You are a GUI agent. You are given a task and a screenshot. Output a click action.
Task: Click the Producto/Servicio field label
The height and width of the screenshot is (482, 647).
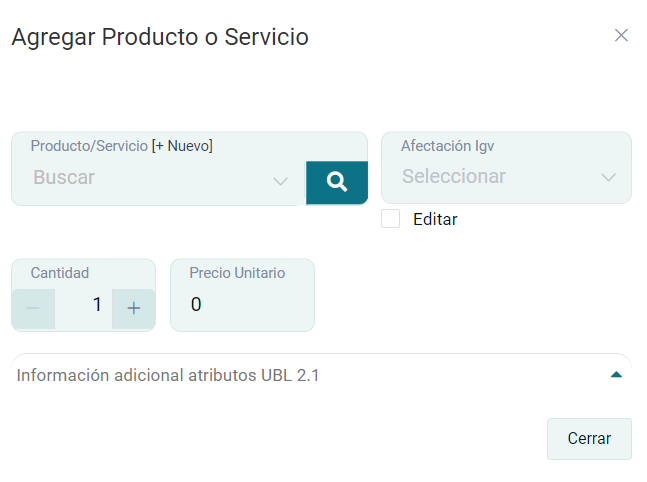[89, 146]
